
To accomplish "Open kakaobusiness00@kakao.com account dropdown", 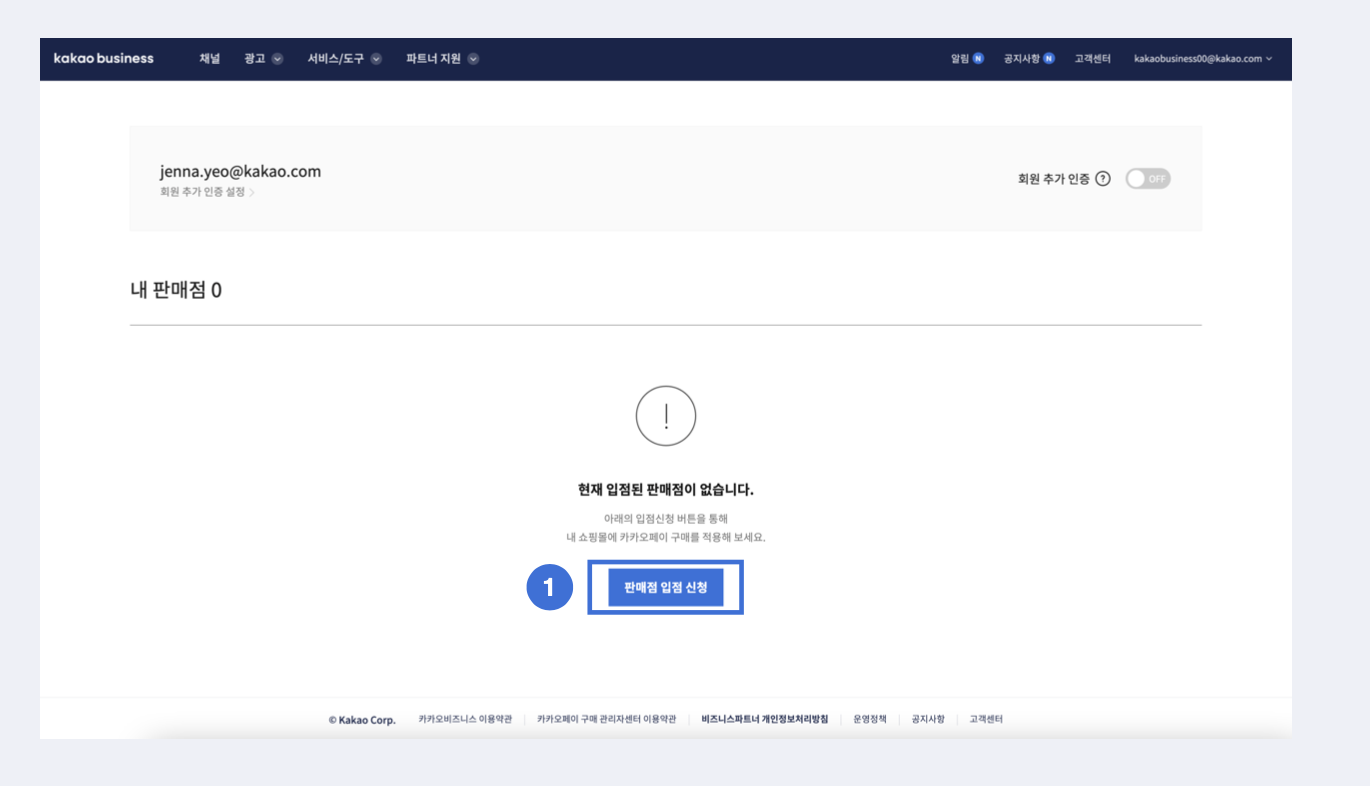I will coord(1203,59).
